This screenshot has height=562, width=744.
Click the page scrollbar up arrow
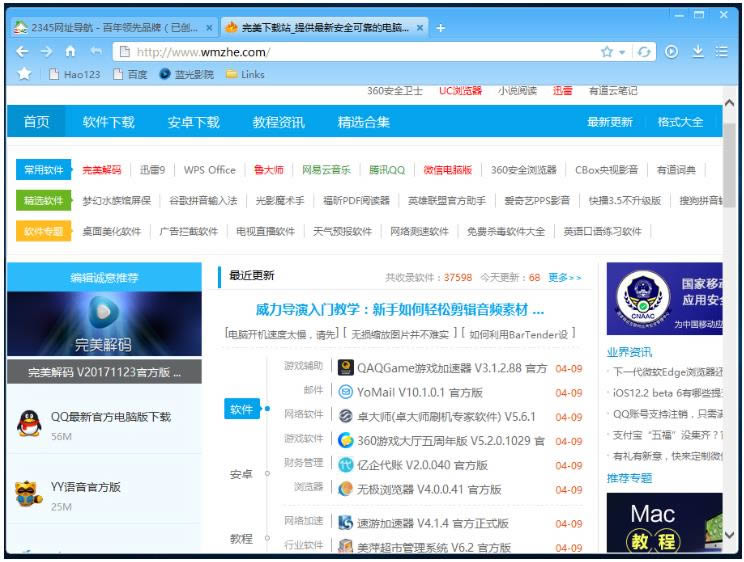[x=730, y=103]
